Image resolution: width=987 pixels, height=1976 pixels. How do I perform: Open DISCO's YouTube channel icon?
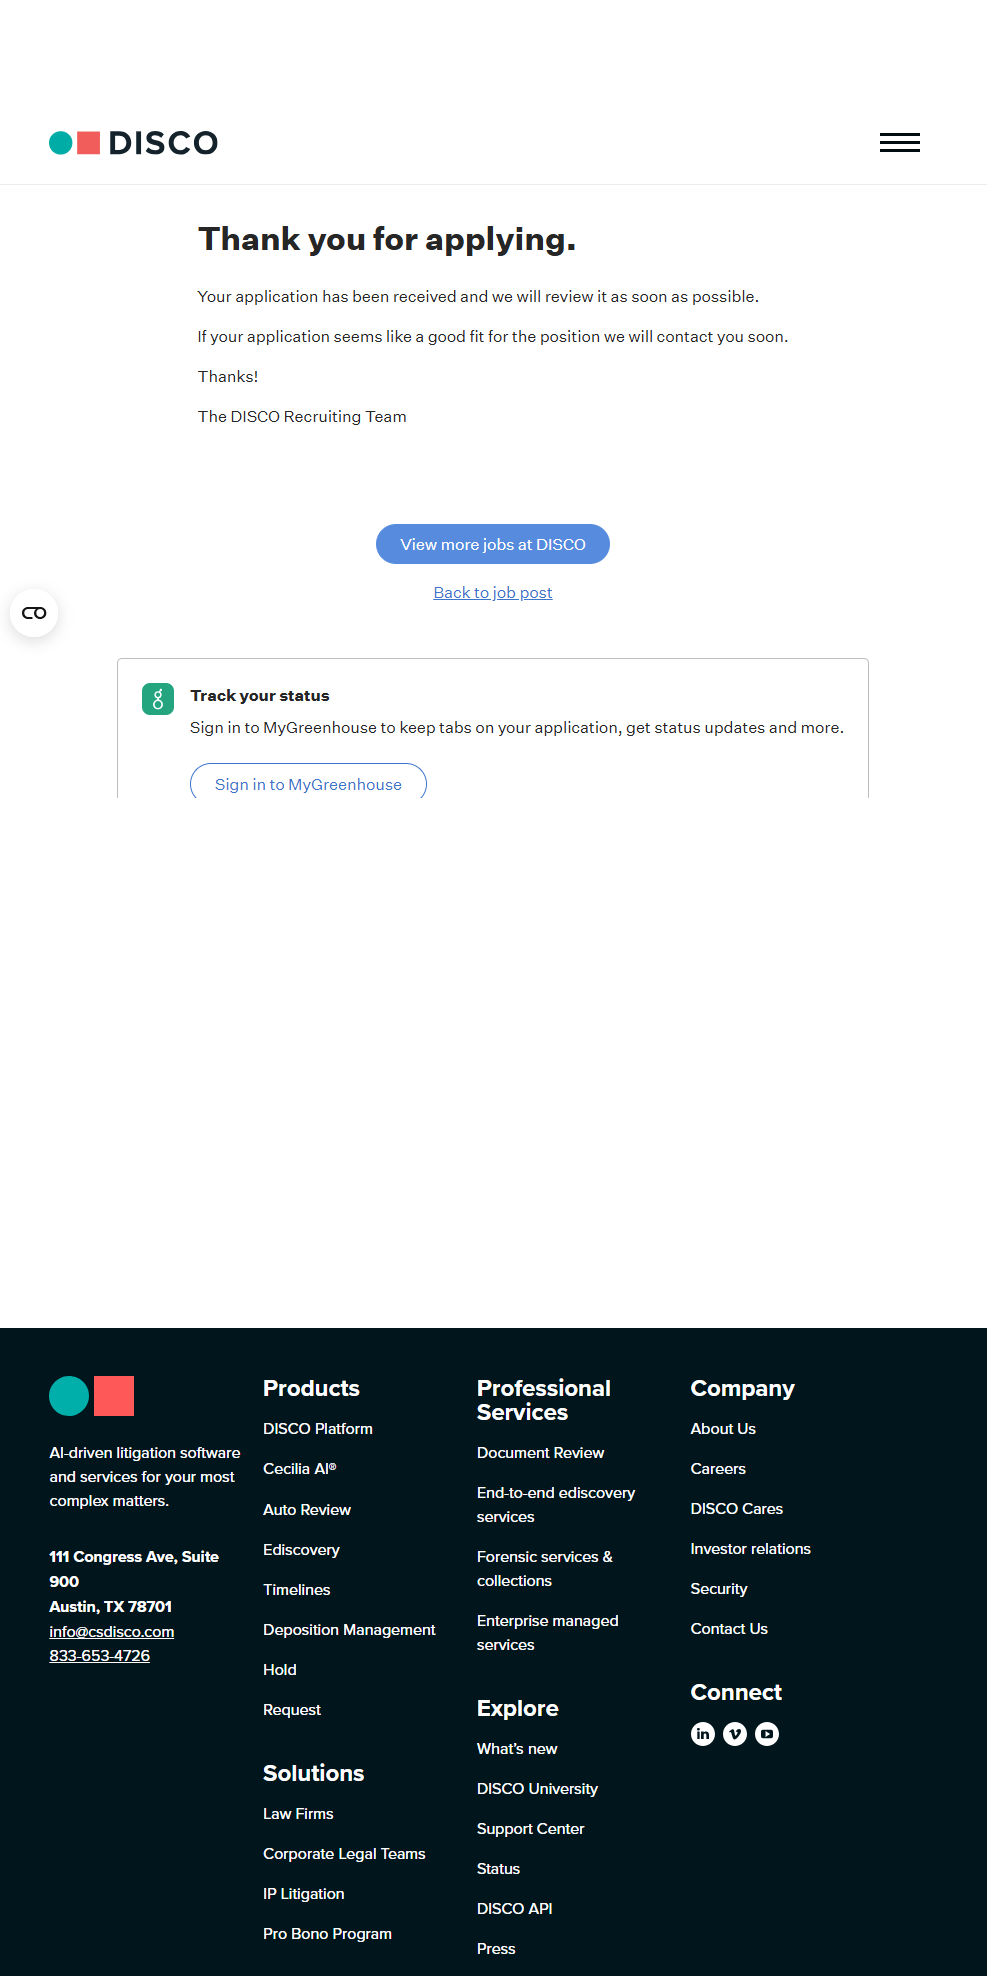(767, 1734)
